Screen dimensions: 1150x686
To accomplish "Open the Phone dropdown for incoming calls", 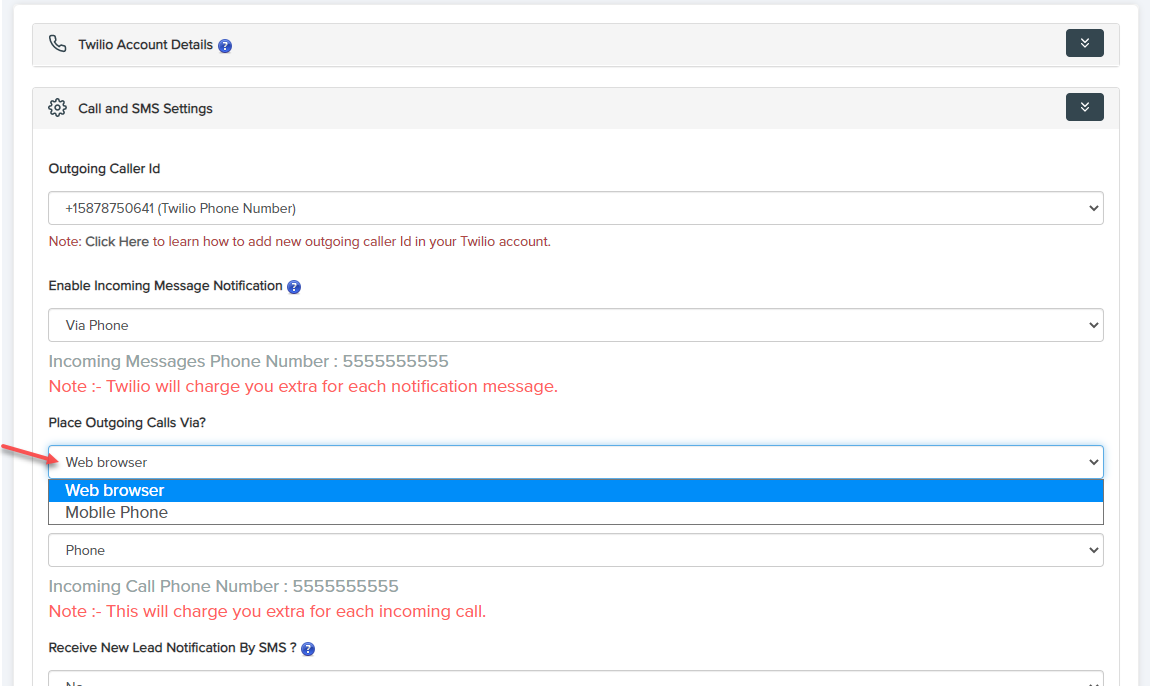I will pos(575,550).
